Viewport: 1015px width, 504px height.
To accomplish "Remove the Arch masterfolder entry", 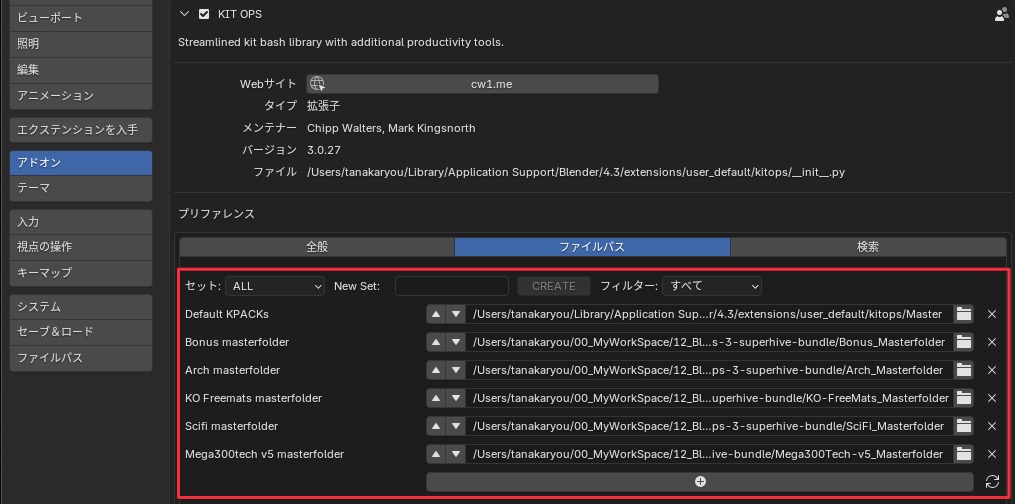I will 992,370.
